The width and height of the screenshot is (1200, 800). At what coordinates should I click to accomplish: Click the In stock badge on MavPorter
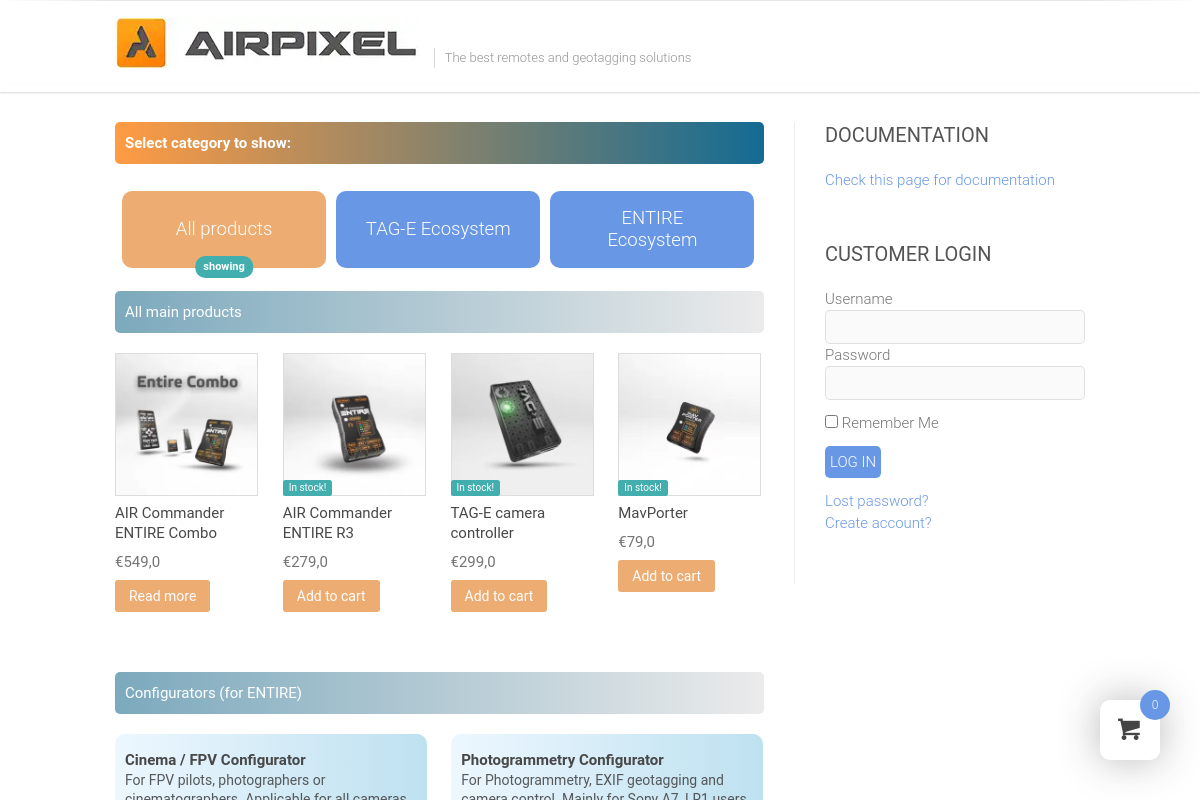point(643,488)
